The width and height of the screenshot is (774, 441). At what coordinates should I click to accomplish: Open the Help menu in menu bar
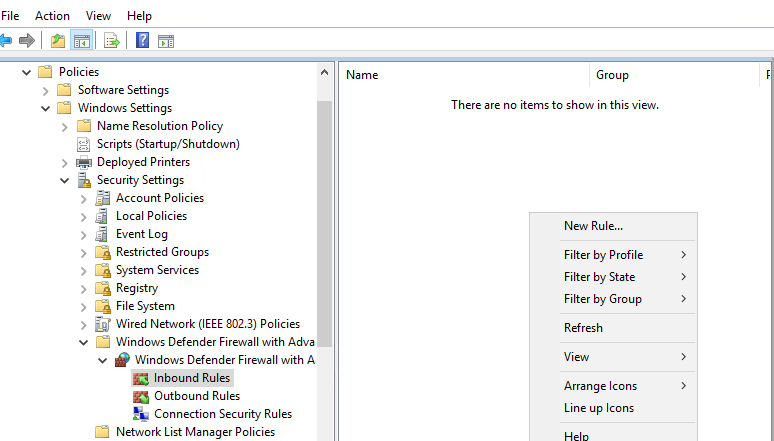pyautogui.click(x=139, y=16)
